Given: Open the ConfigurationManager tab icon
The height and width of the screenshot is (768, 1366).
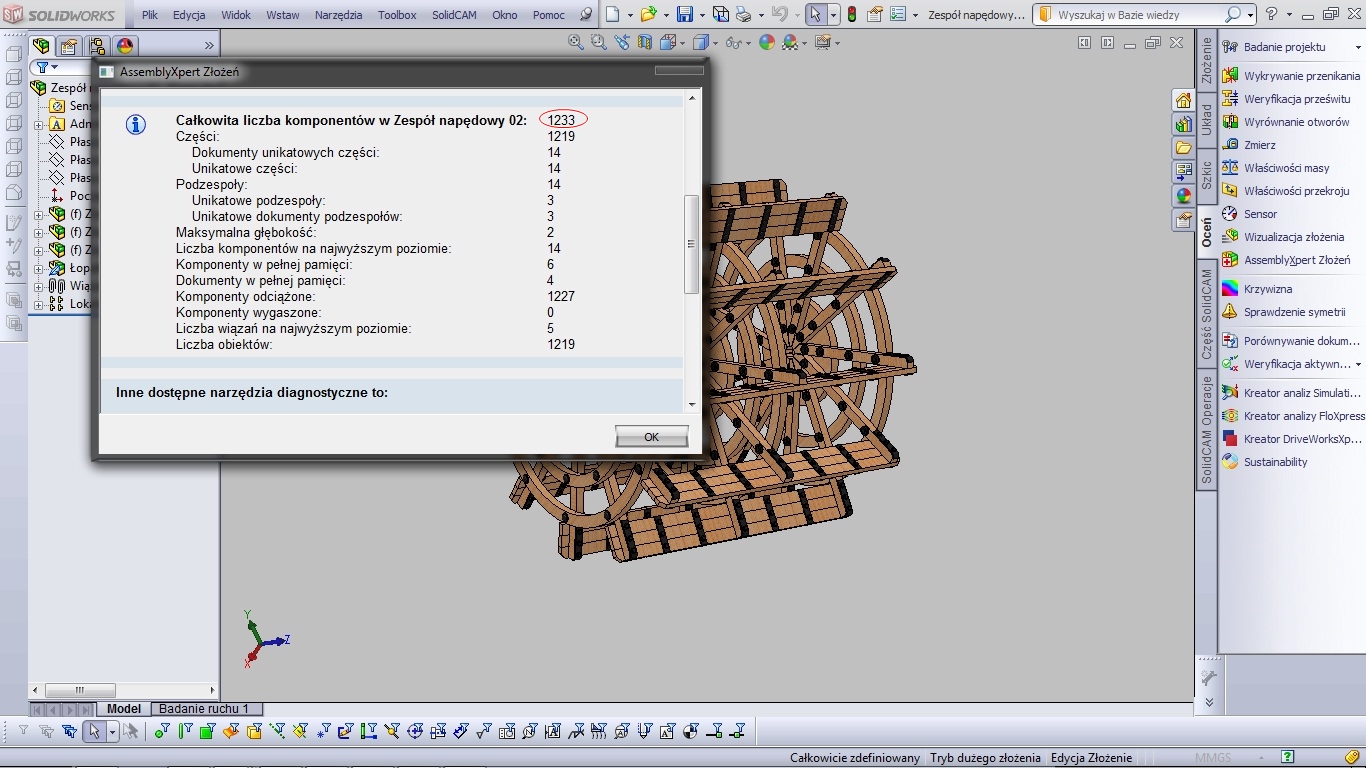Looking at the screenshot, I should 97,46.
